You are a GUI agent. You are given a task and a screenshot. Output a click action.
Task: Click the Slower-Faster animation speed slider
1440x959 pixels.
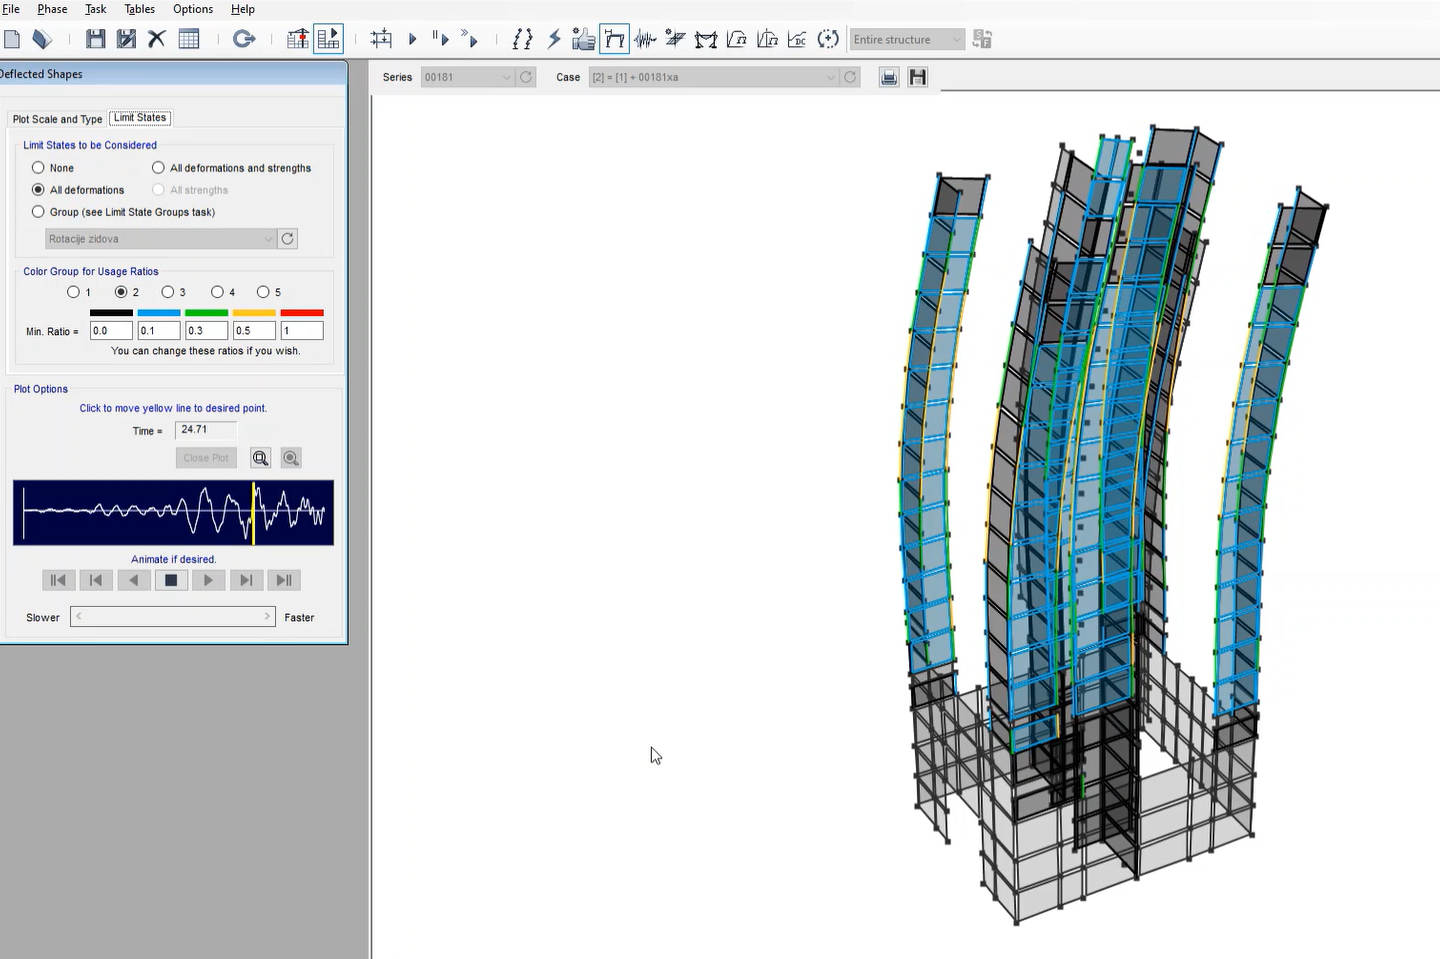(173, 617)
